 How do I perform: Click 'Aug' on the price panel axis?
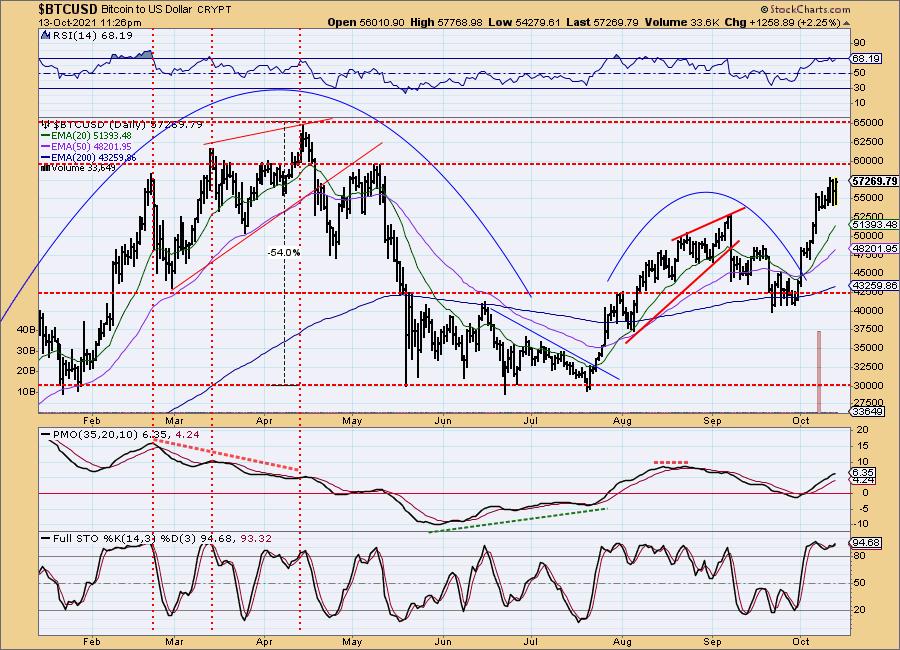(622, 421)
